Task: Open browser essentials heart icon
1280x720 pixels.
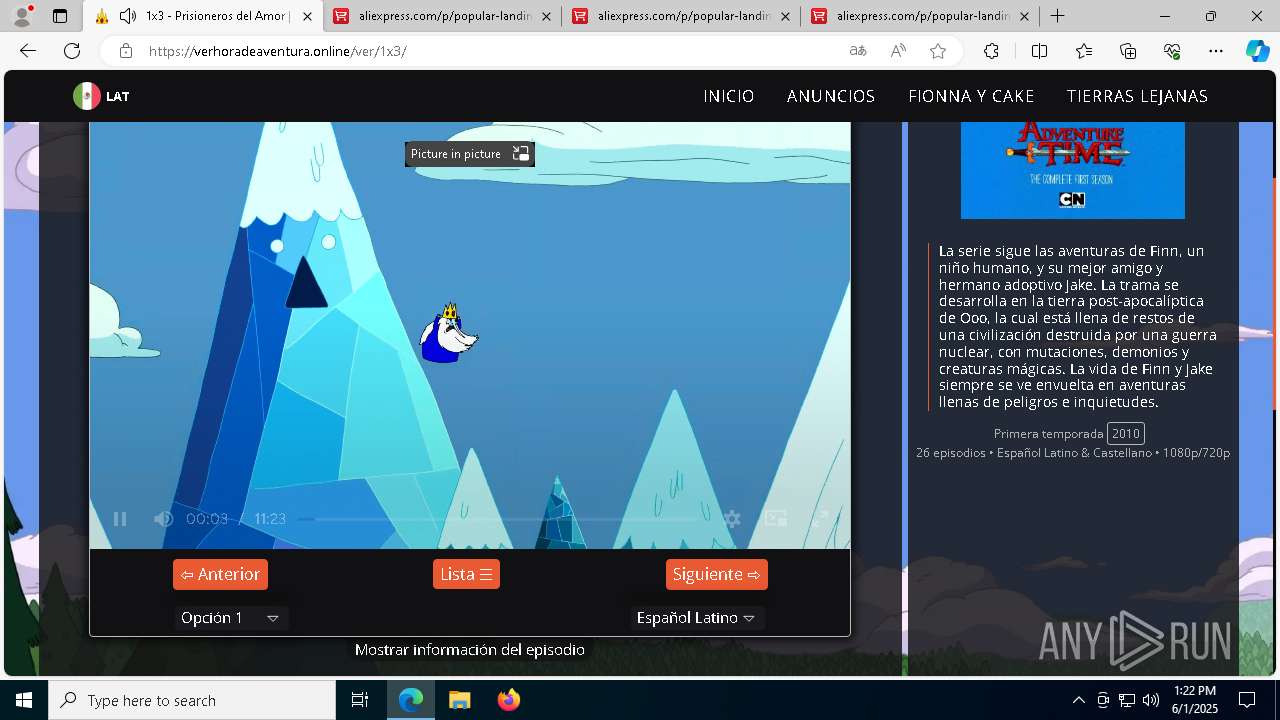Action: (1172, 51)
